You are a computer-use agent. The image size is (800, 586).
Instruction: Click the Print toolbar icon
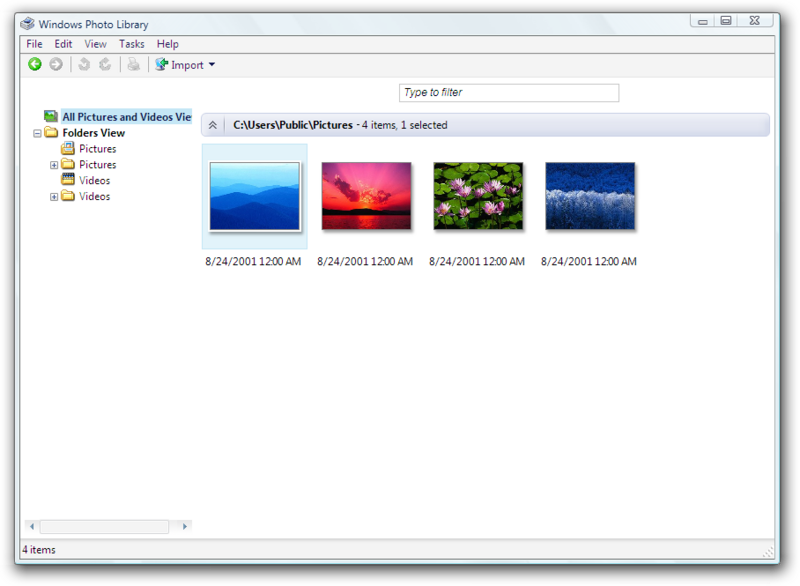pos(133,64)
